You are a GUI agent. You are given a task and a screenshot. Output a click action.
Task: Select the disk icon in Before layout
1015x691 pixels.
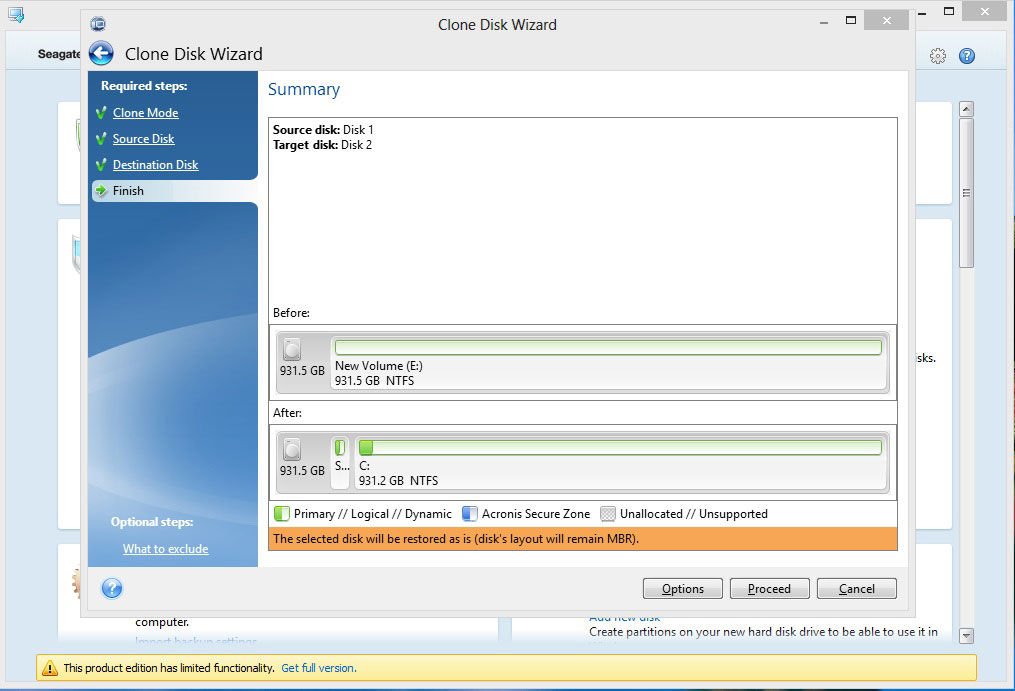point(292,350)
